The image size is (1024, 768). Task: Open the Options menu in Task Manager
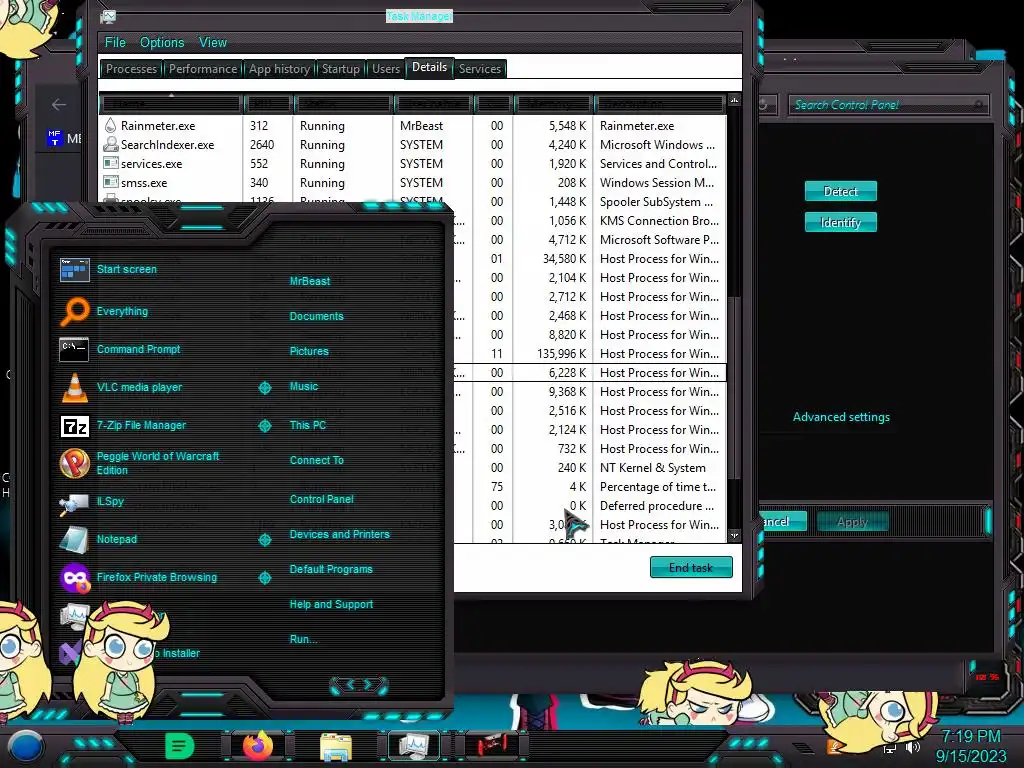click(162, 42)
